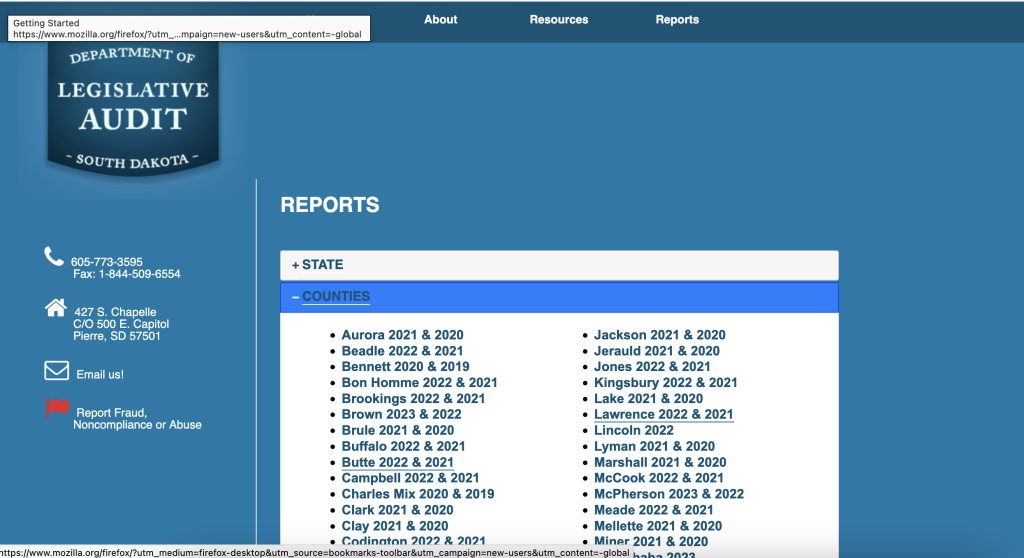This screenshot has width=1024, height=558.
Task: Click the red flag Report Fraud icon
Action: 58,408
